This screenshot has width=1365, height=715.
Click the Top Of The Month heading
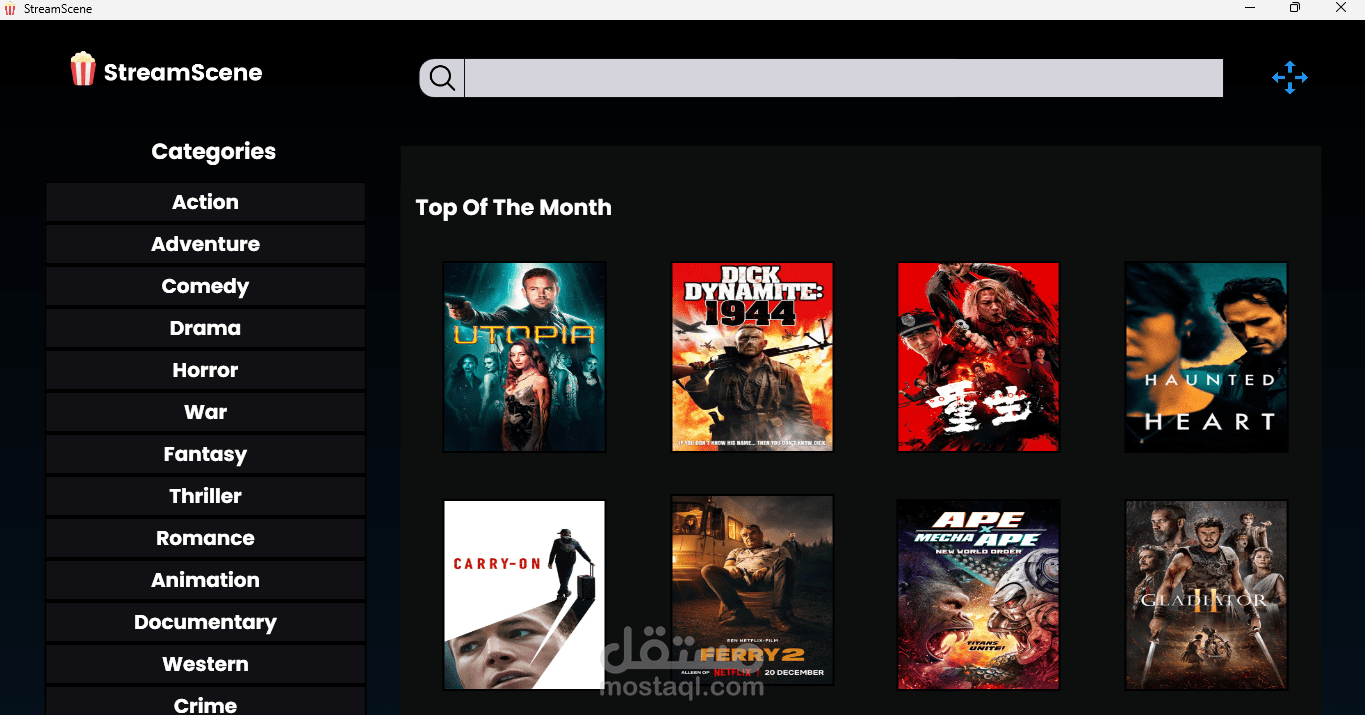(513, 208)
